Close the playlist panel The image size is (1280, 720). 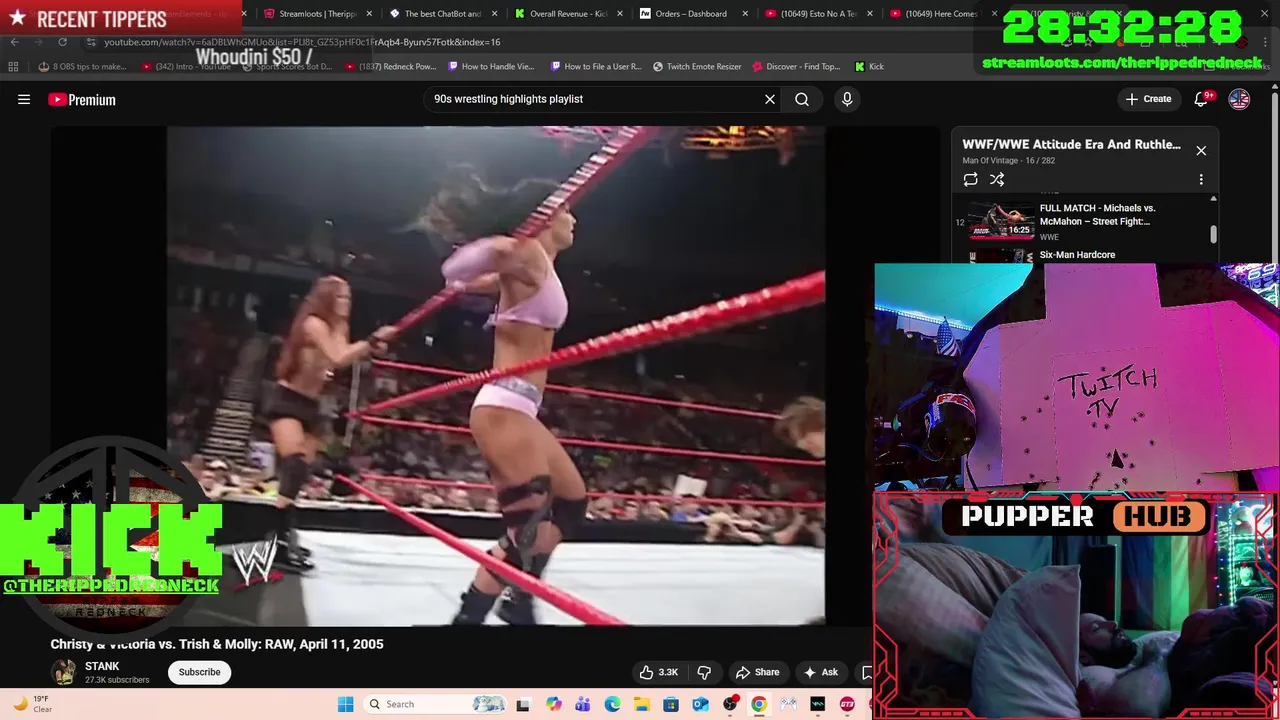1201,151
